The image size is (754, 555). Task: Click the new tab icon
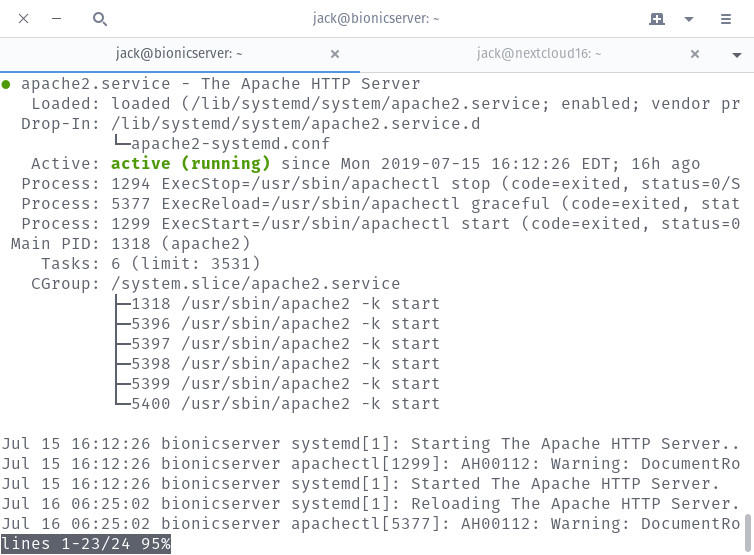[x=657, y=19]
